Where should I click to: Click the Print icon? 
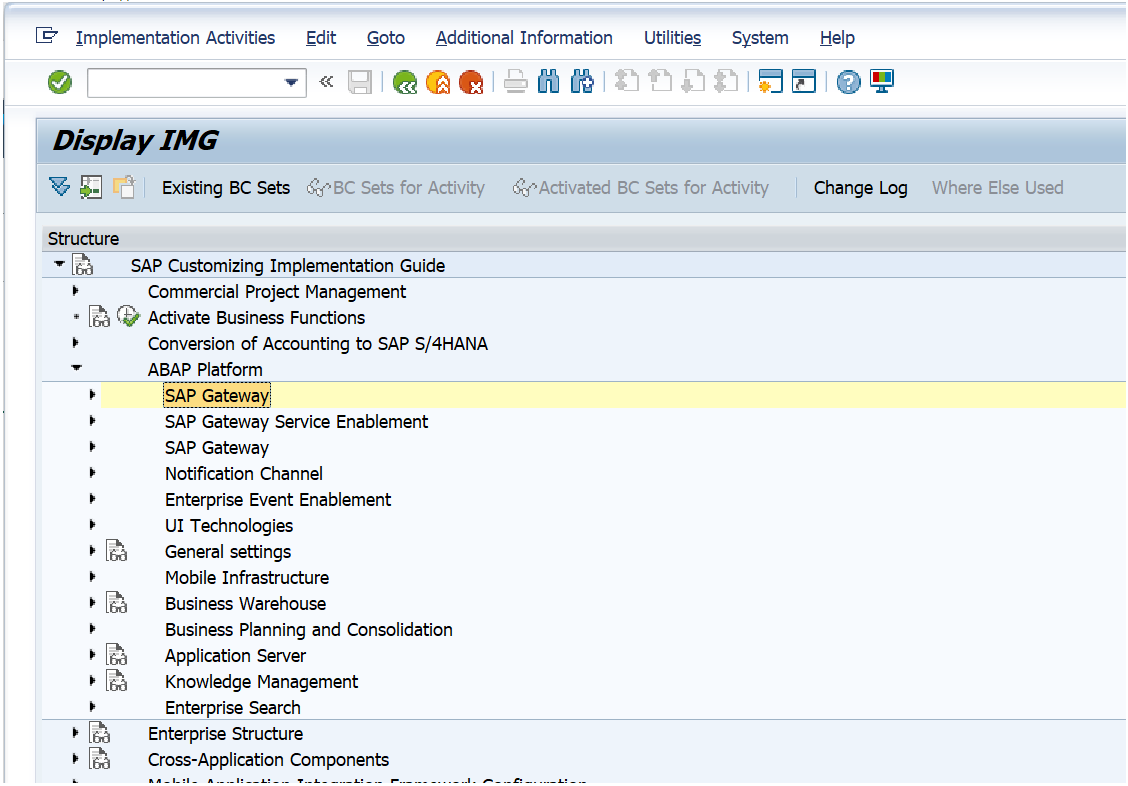tap(515, 83)
